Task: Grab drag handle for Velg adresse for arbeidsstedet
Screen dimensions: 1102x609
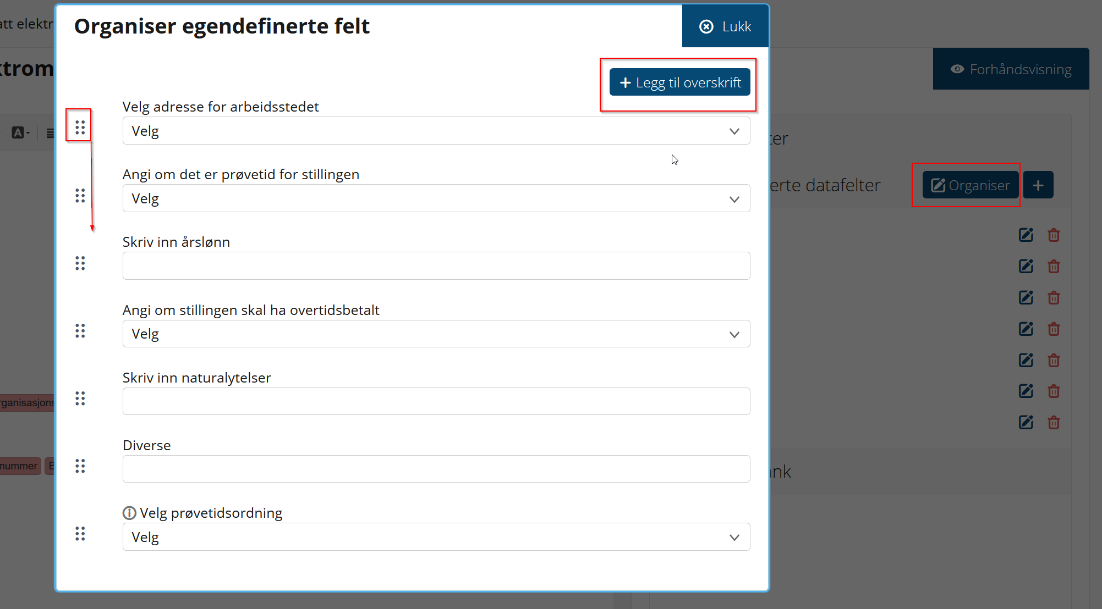Action: tap(80, 128)
